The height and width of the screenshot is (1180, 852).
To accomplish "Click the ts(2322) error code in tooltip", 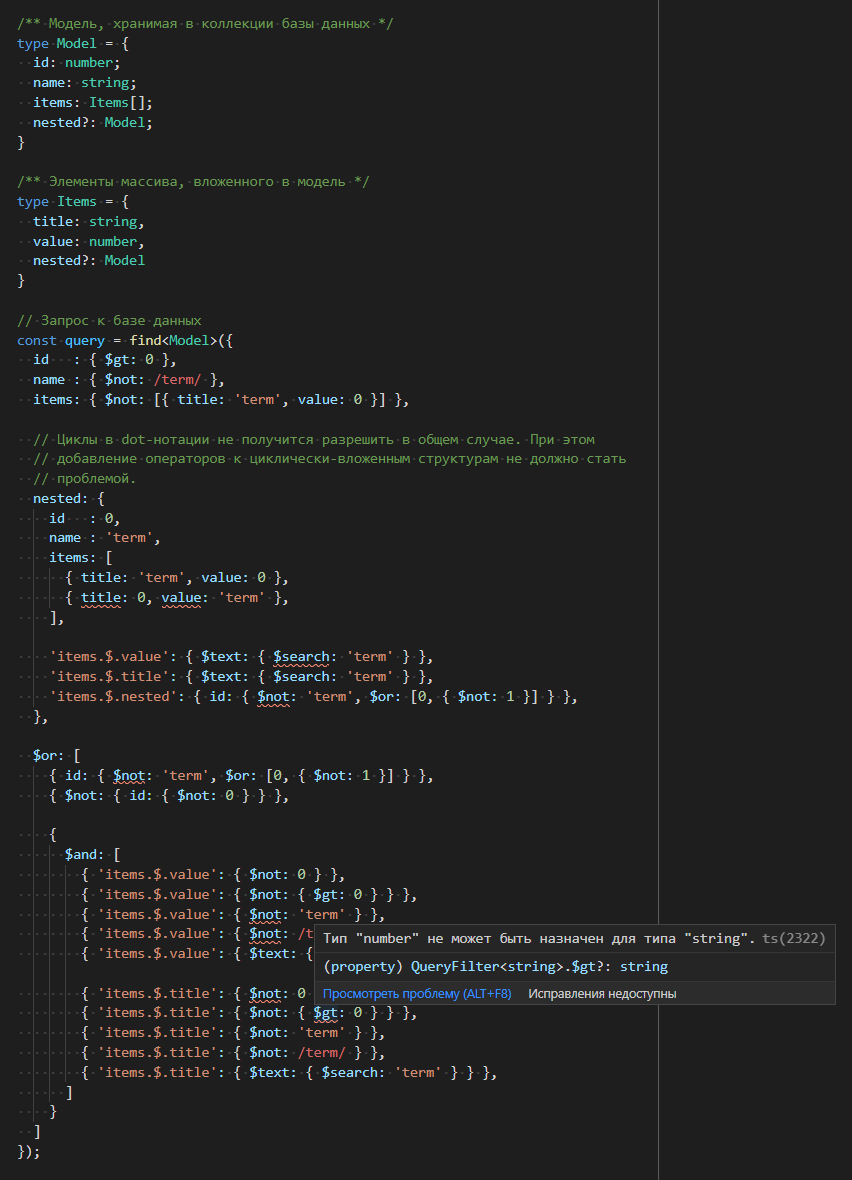I will point(793,939).
